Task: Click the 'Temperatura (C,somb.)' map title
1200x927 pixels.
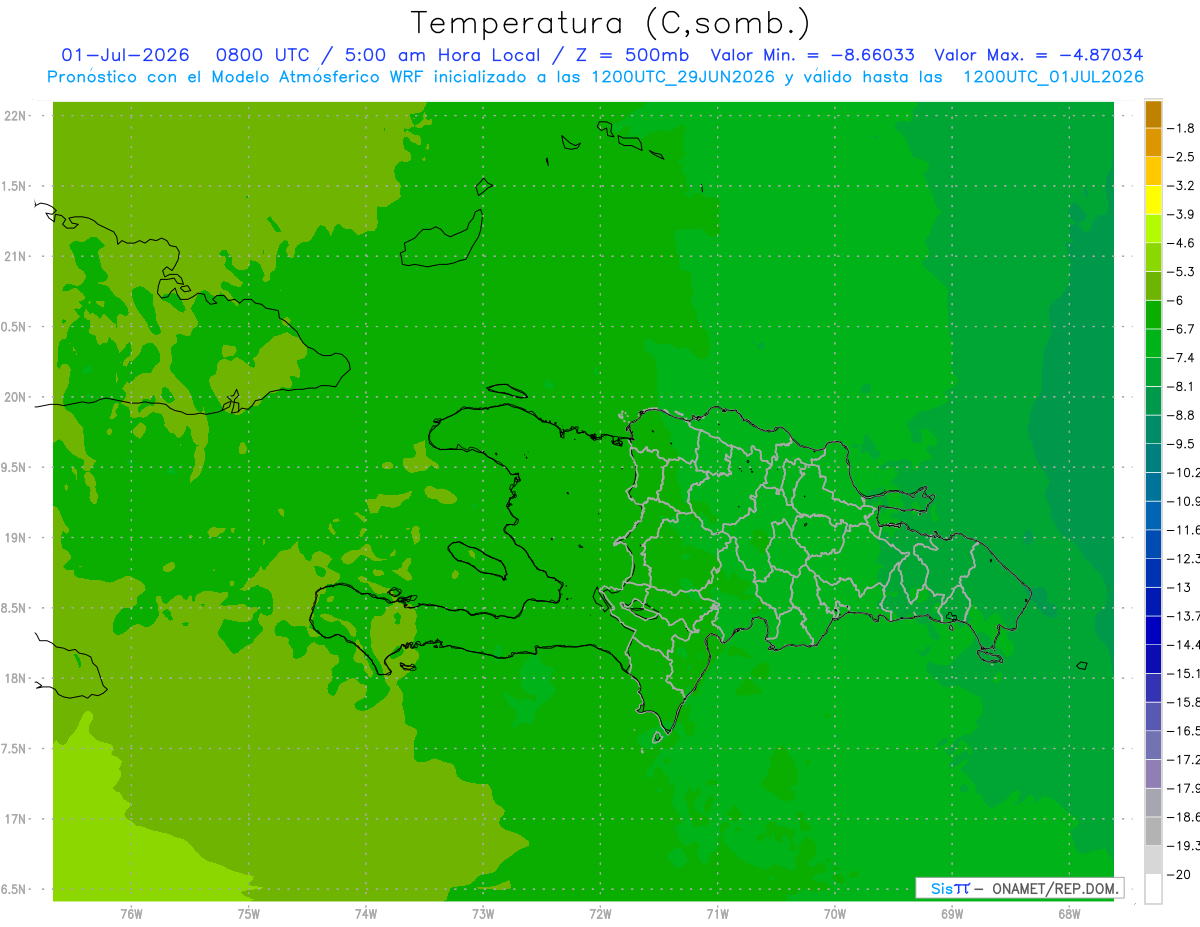Action: coord(610,23)
